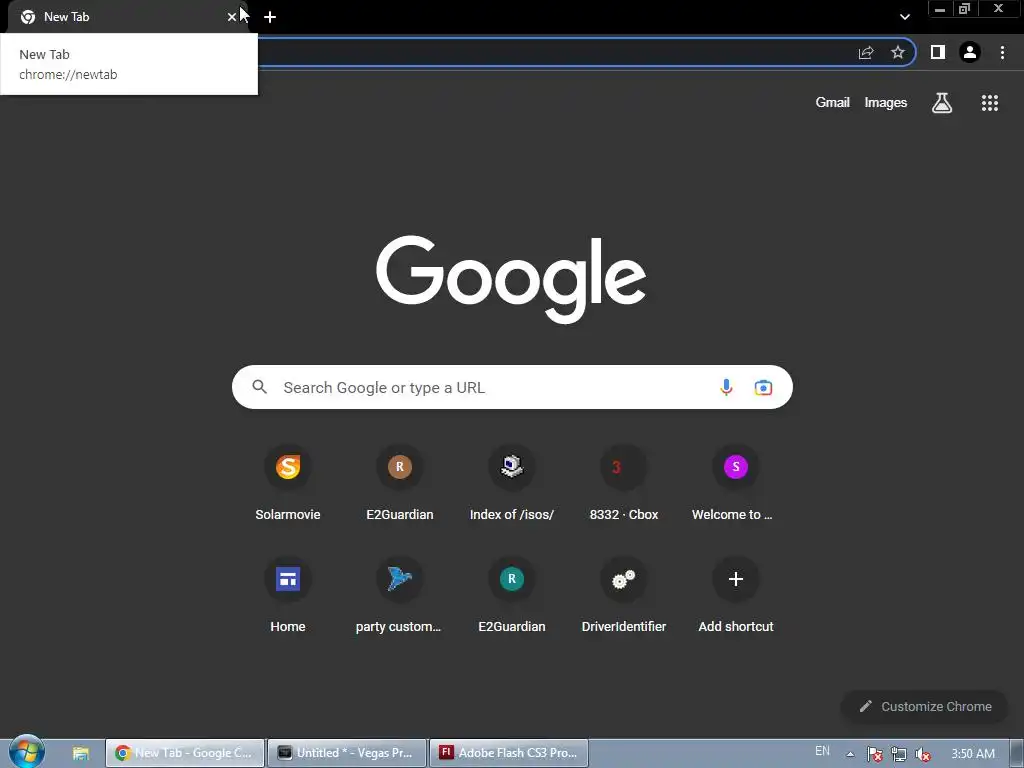Open Search Labs flask icon

click(x=941, y=103)
